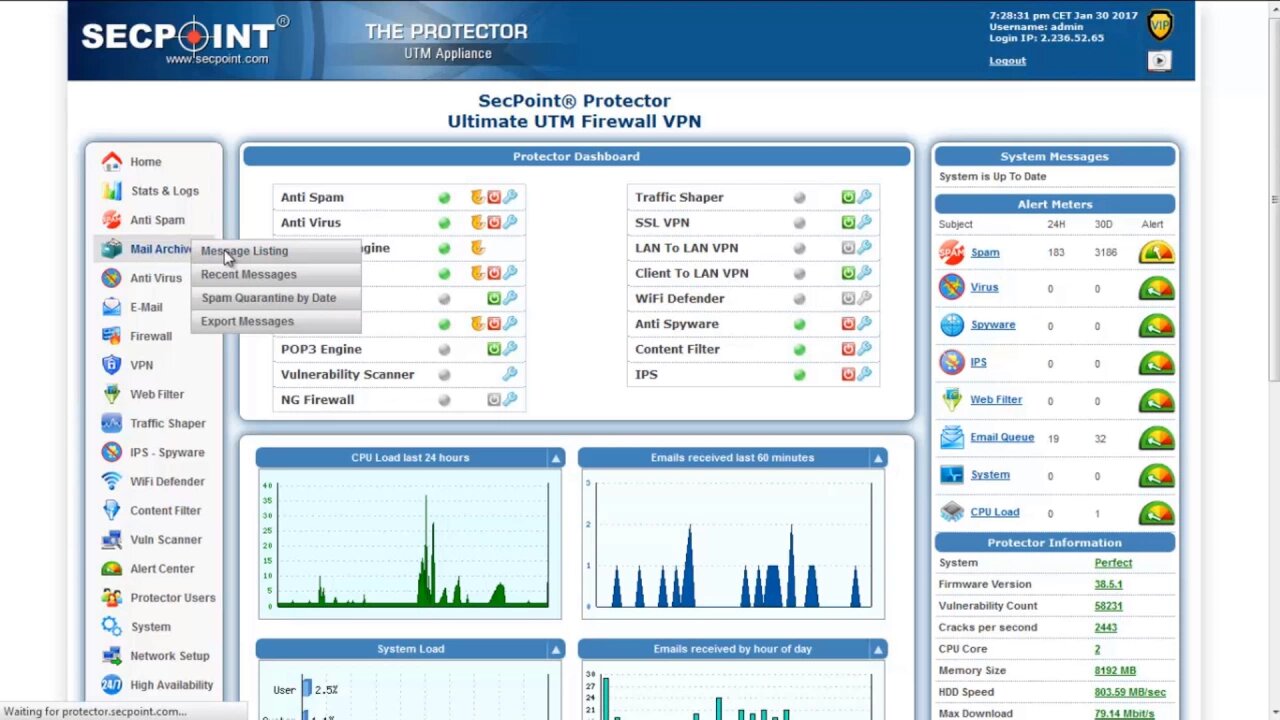Click vulnerability count 58231 link
Screen dimensions: 1280x720
click(1108, 606)
